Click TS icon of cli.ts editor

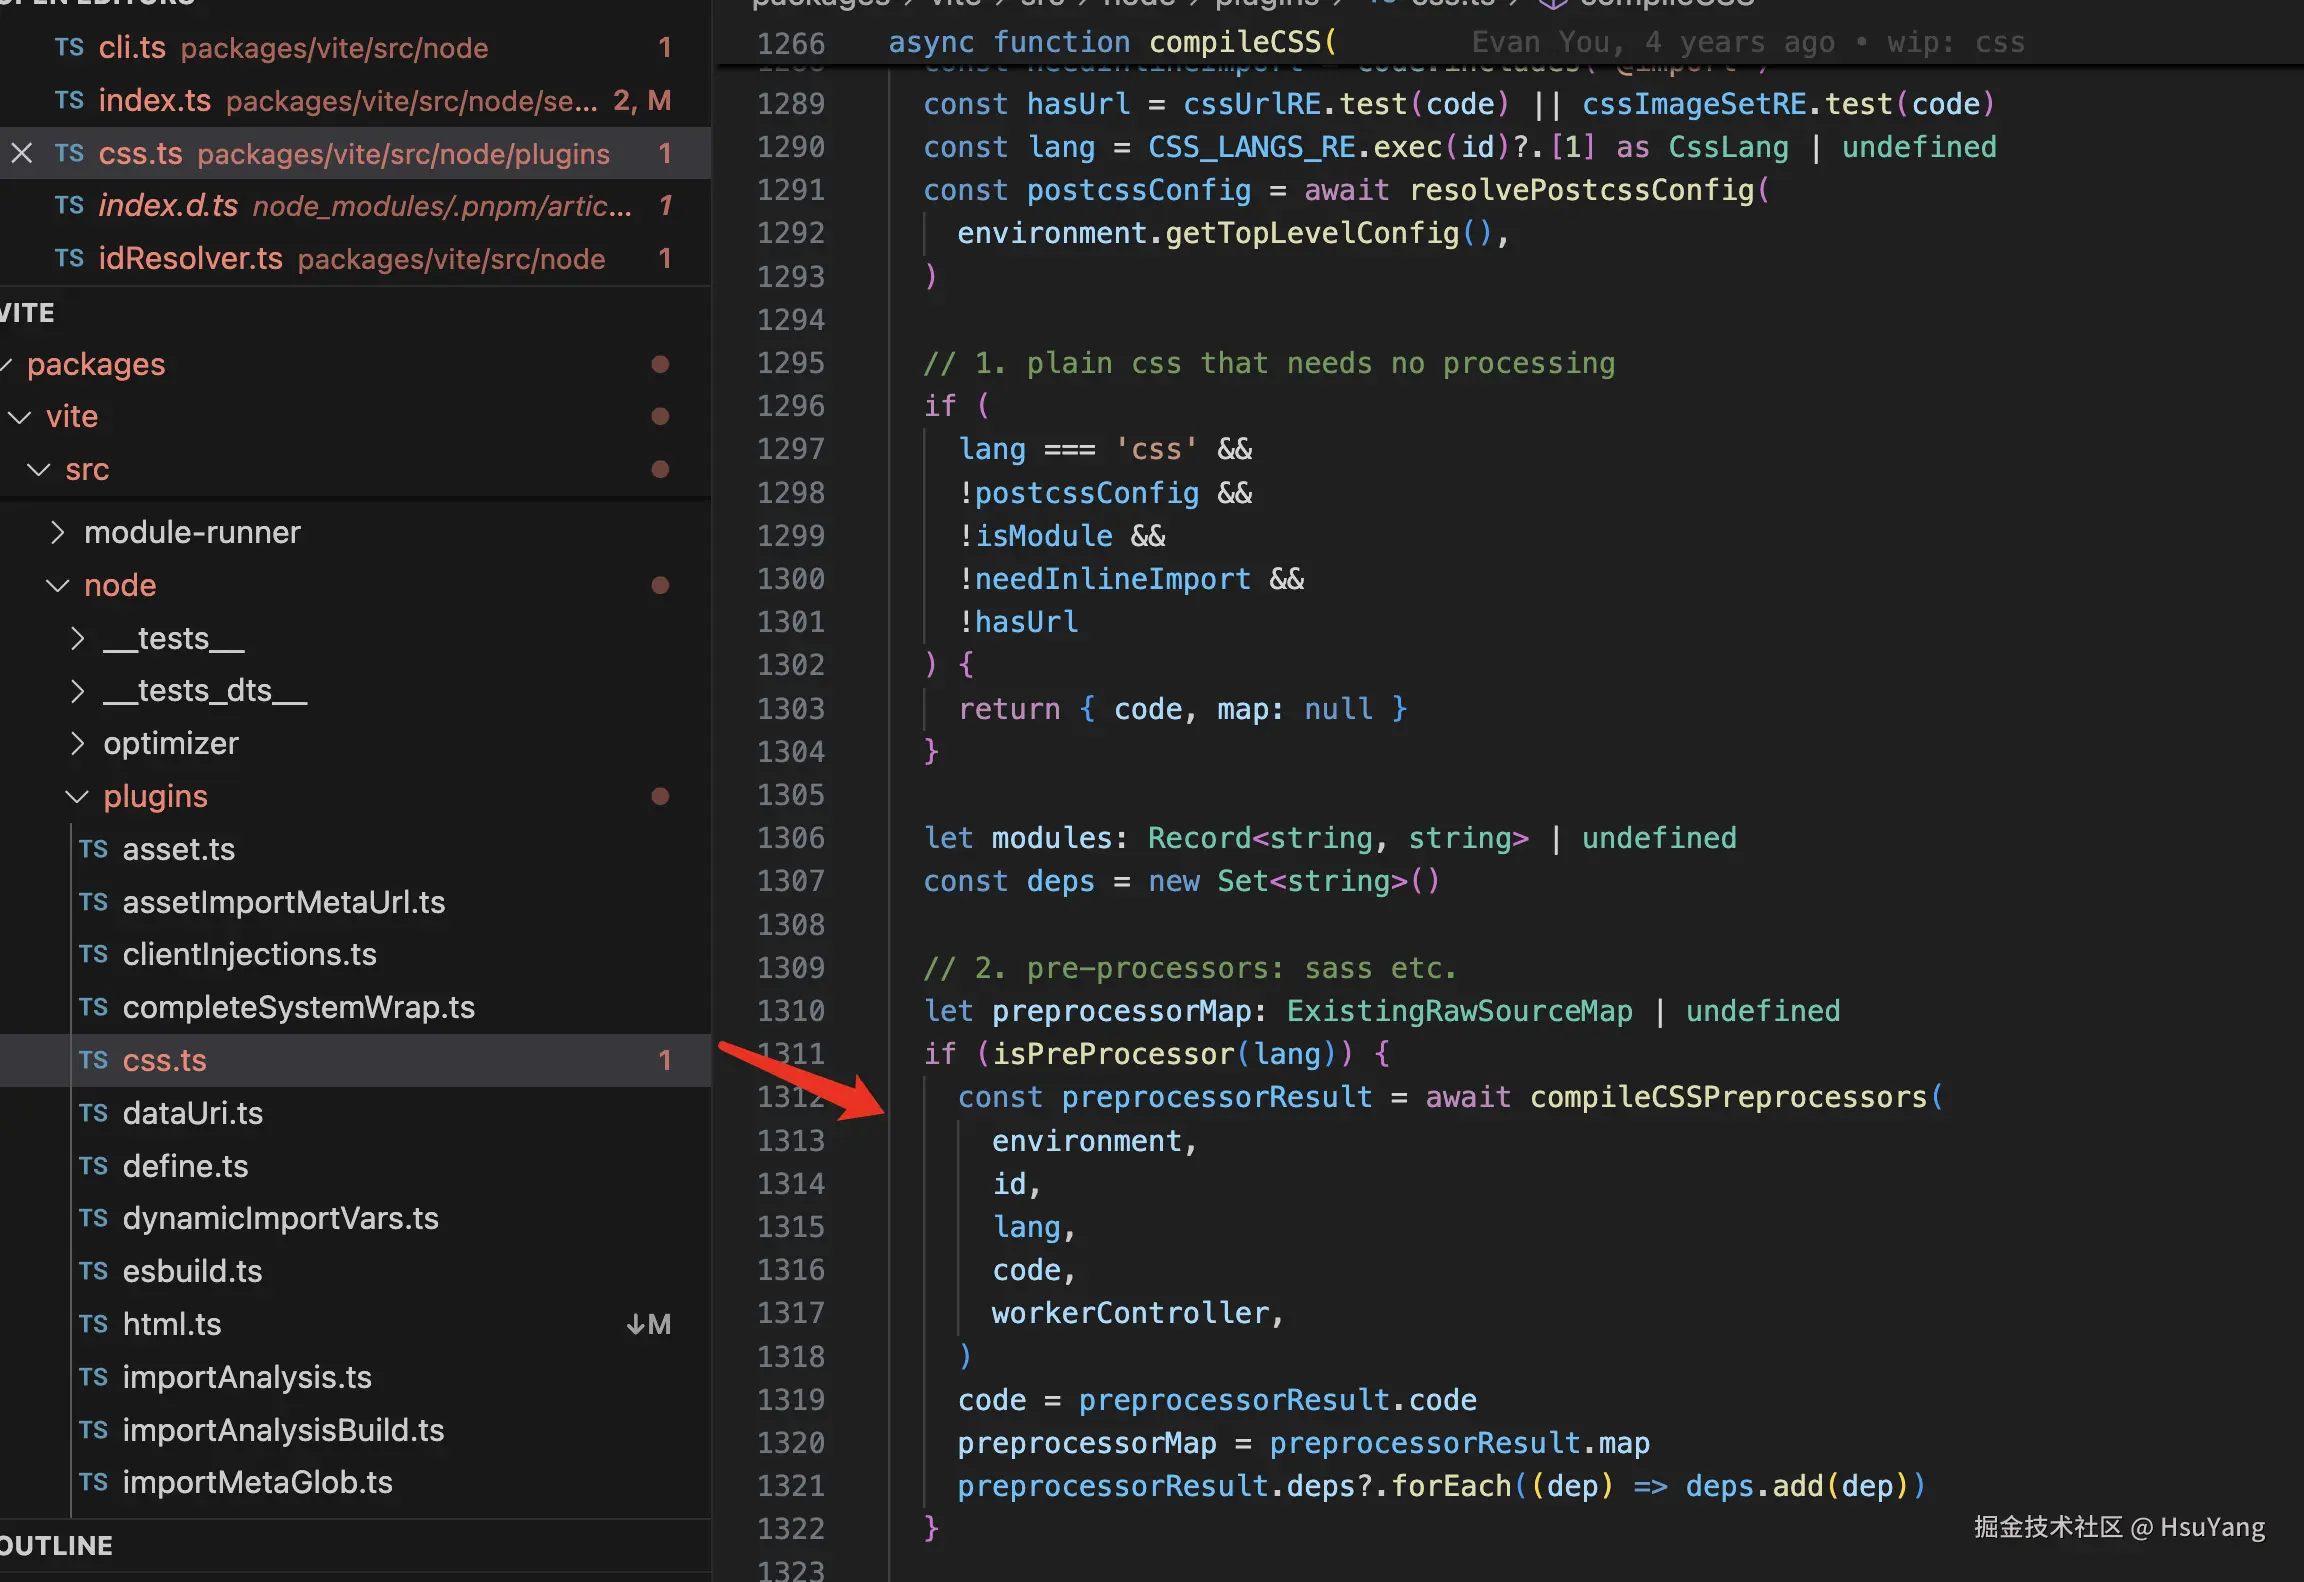pyautogui.click(x=69, y=47)
